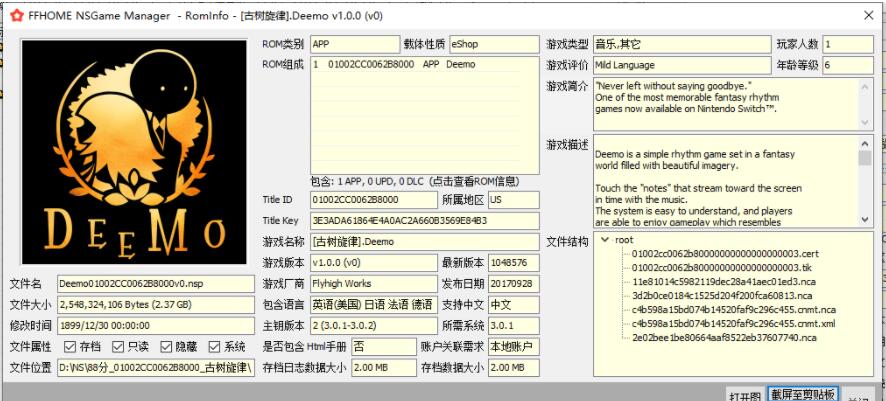Select 3d2b0ce0184c1525d204f200fca60813.nca file
The height and width of the screenshot is (401, 886).
click(x=722, y=295)
